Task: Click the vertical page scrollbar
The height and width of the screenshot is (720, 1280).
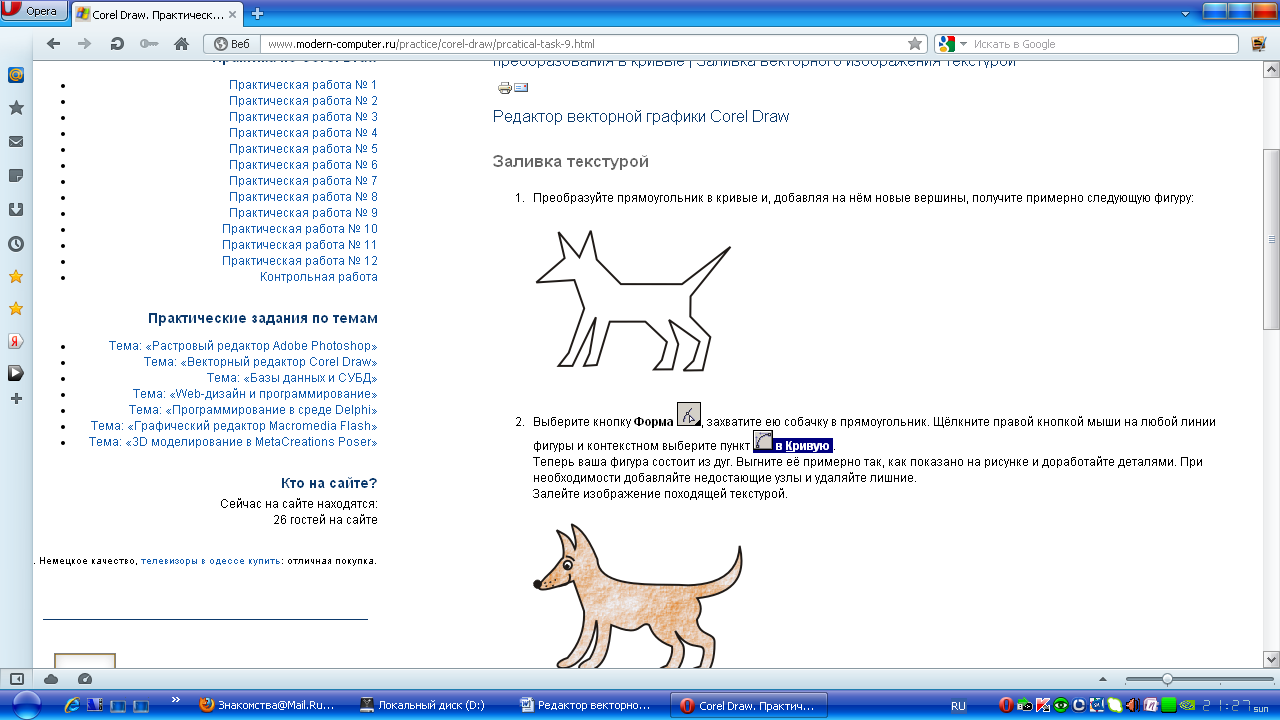Action: pyautogui.click(x=1271, y=239)
